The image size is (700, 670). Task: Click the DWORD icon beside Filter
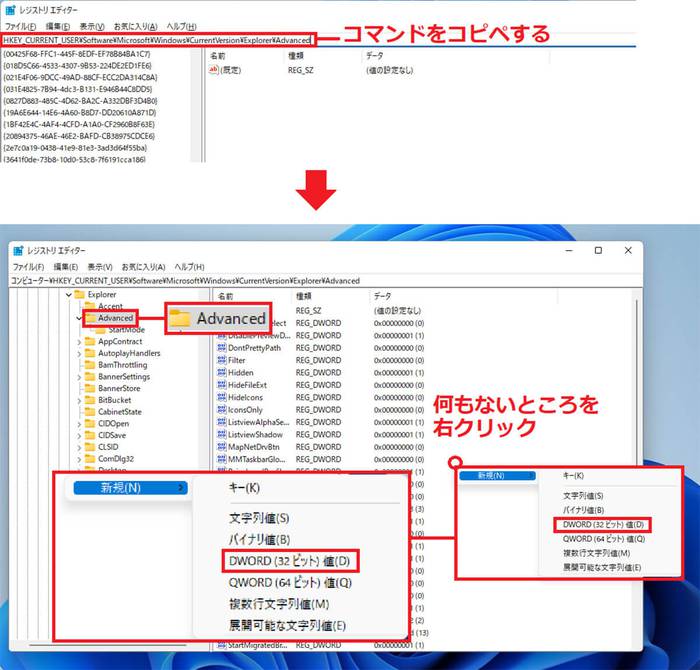(x=221, y=360)
